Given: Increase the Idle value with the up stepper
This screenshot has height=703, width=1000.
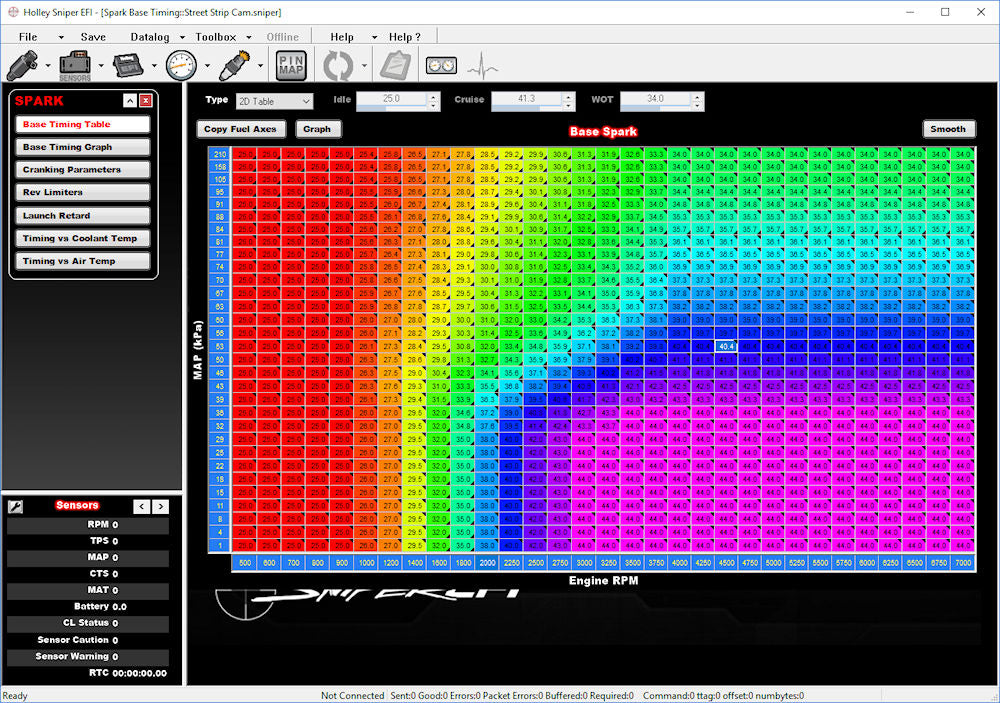Looking at the screenshot, I should pyautogui.click(x=433, y=95).
